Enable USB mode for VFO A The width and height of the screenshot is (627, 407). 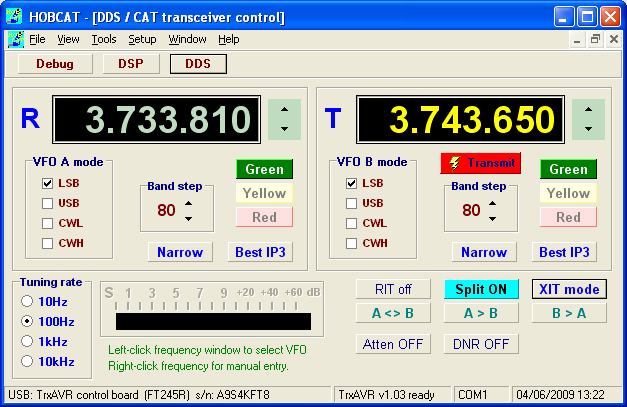(48, 203)
